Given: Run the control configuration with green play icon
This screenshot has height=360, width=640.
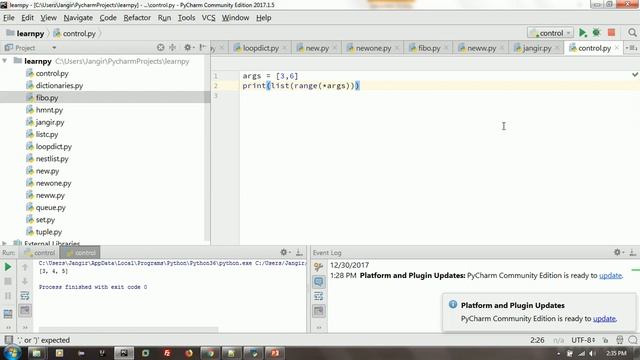Looking at the screenshot, I should tap(583, 33).
